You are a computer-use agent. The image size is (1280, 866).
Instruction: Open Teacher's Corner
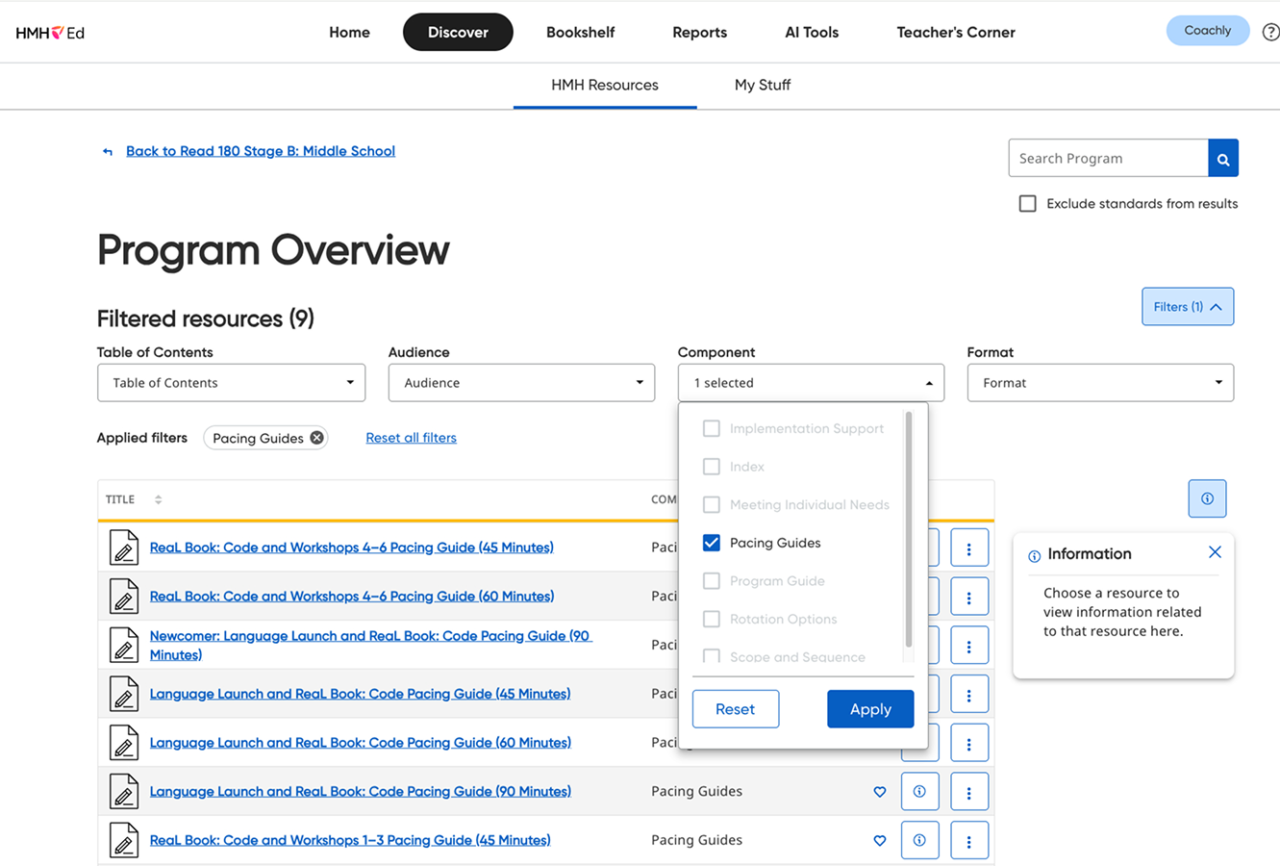click(x=956, y=32)
